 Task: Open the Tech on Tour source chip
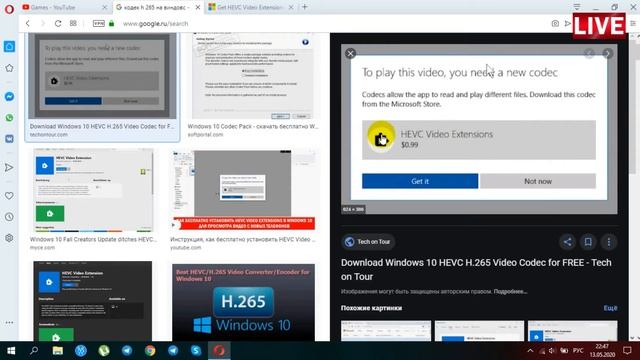pos(368,242)
